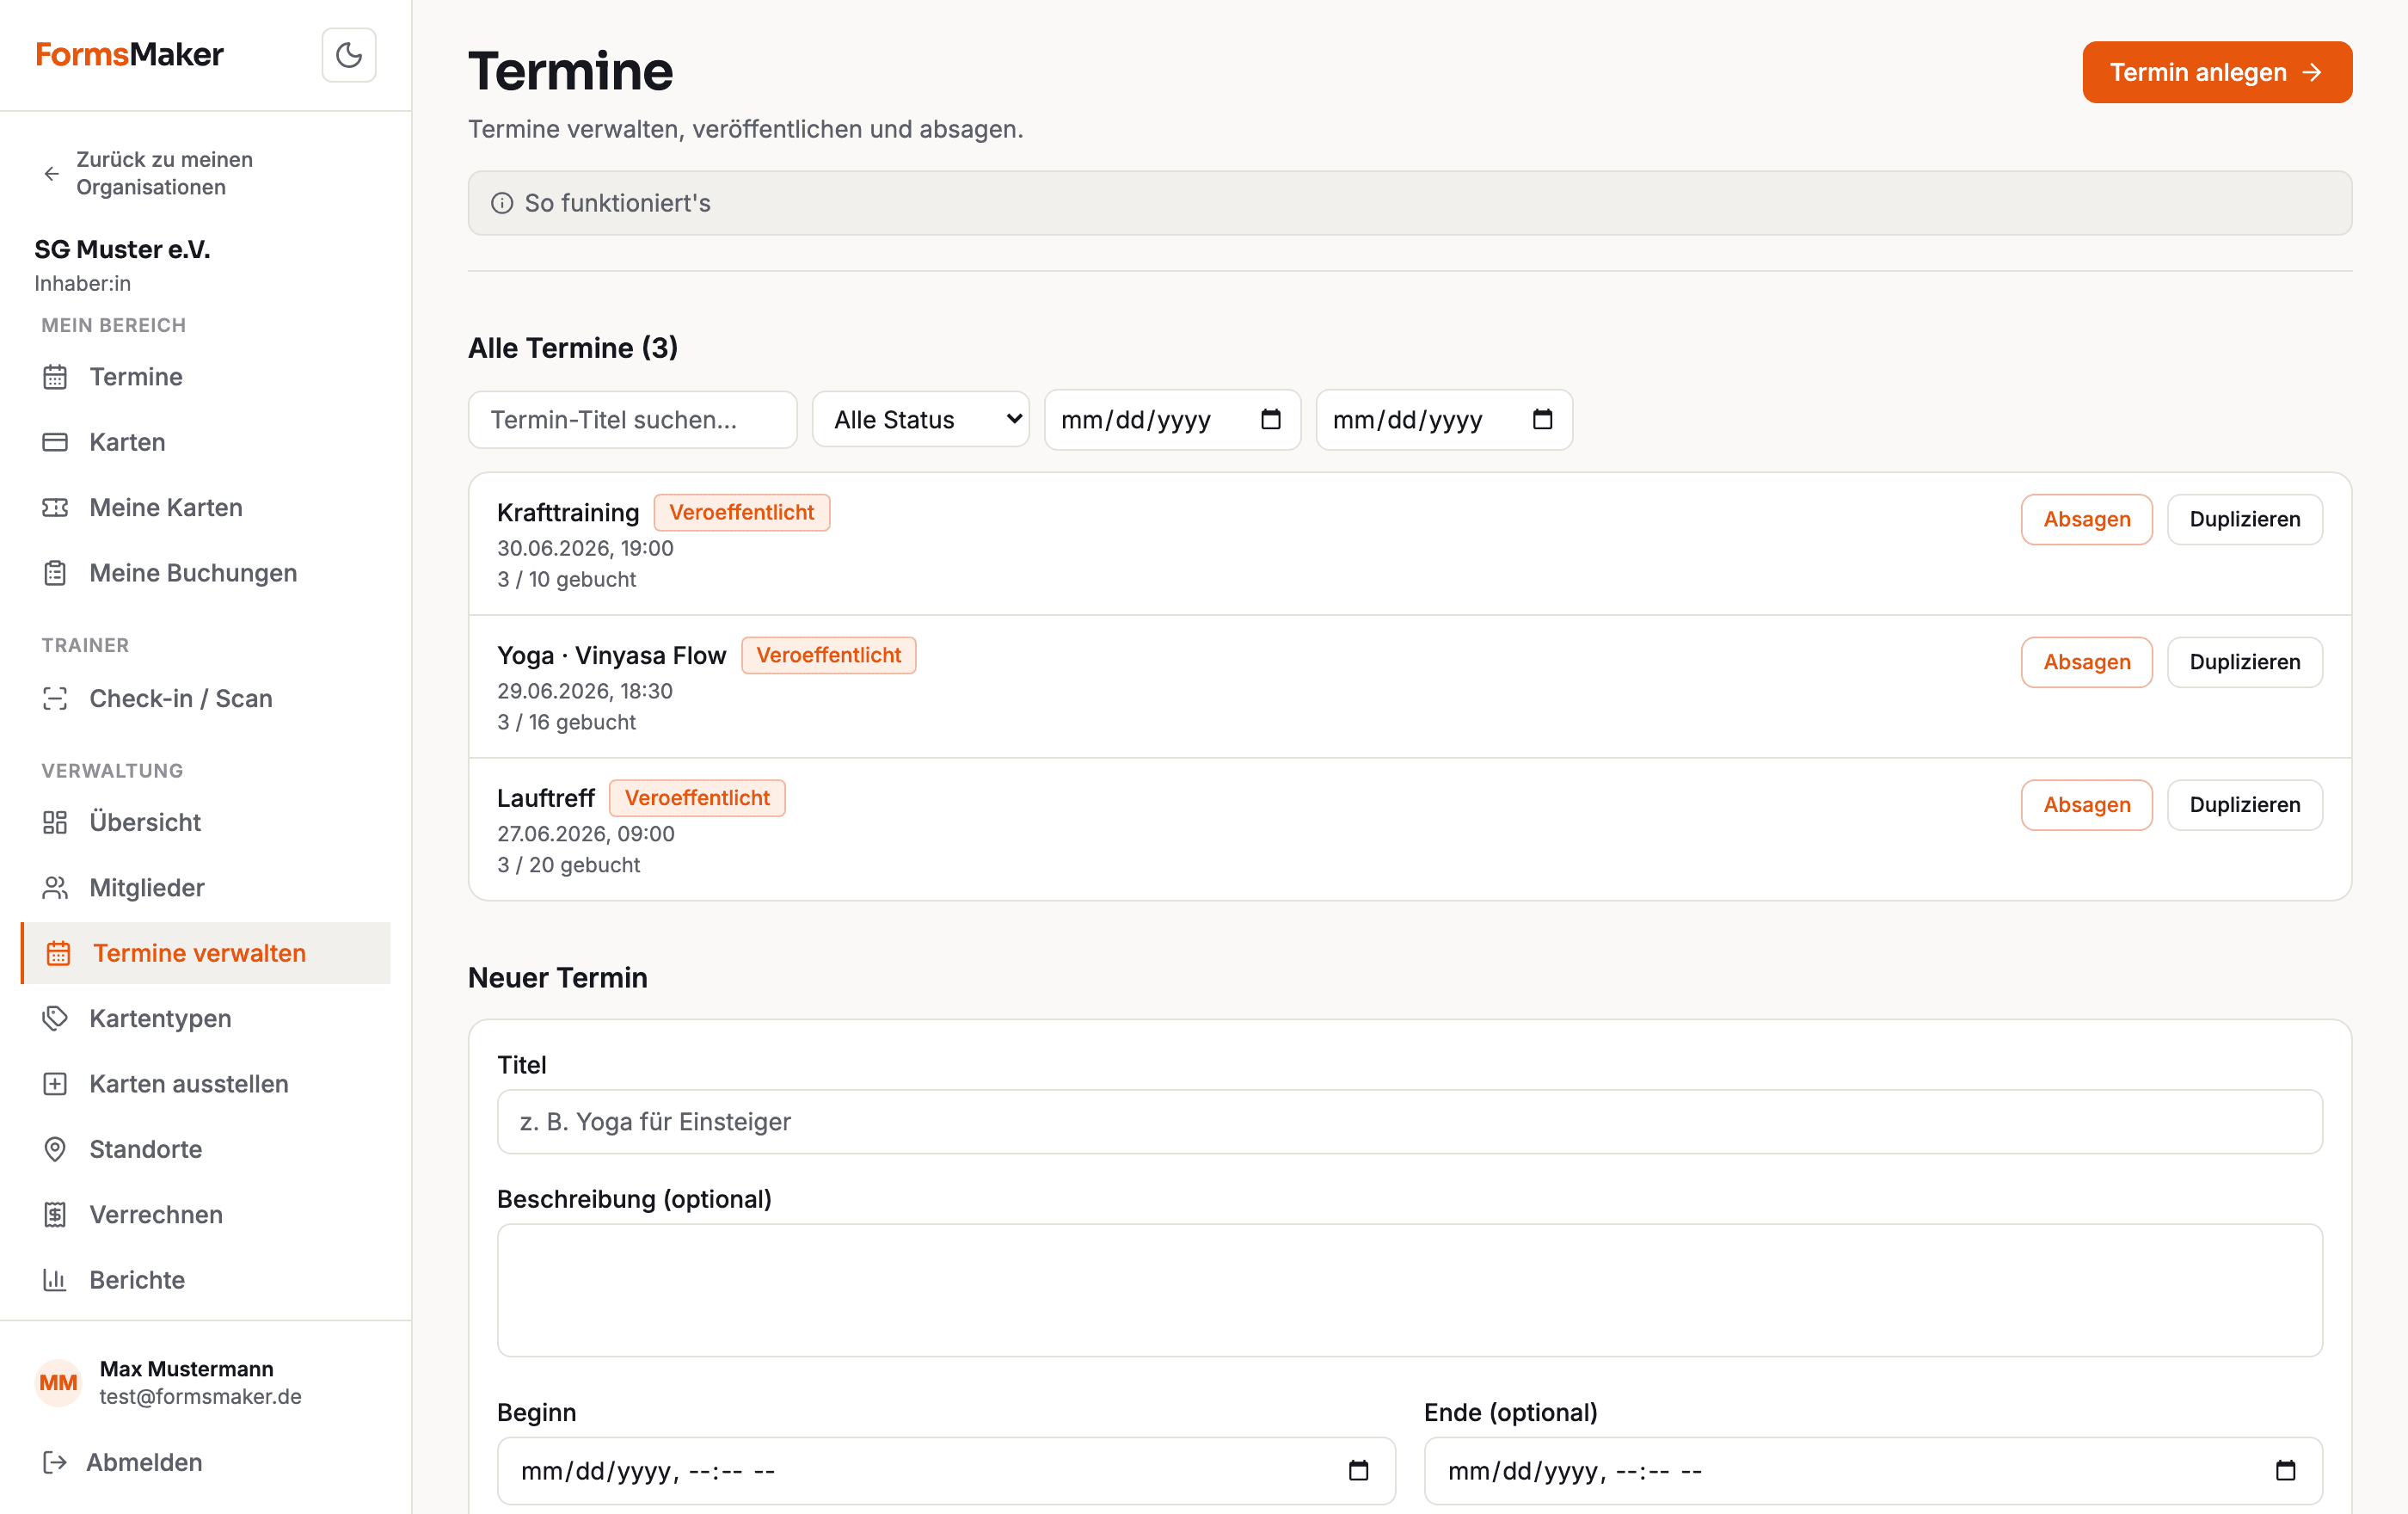Click the Abmelden logout icon
This screenshot has width=2408, height=1514.
(55, 1462)
